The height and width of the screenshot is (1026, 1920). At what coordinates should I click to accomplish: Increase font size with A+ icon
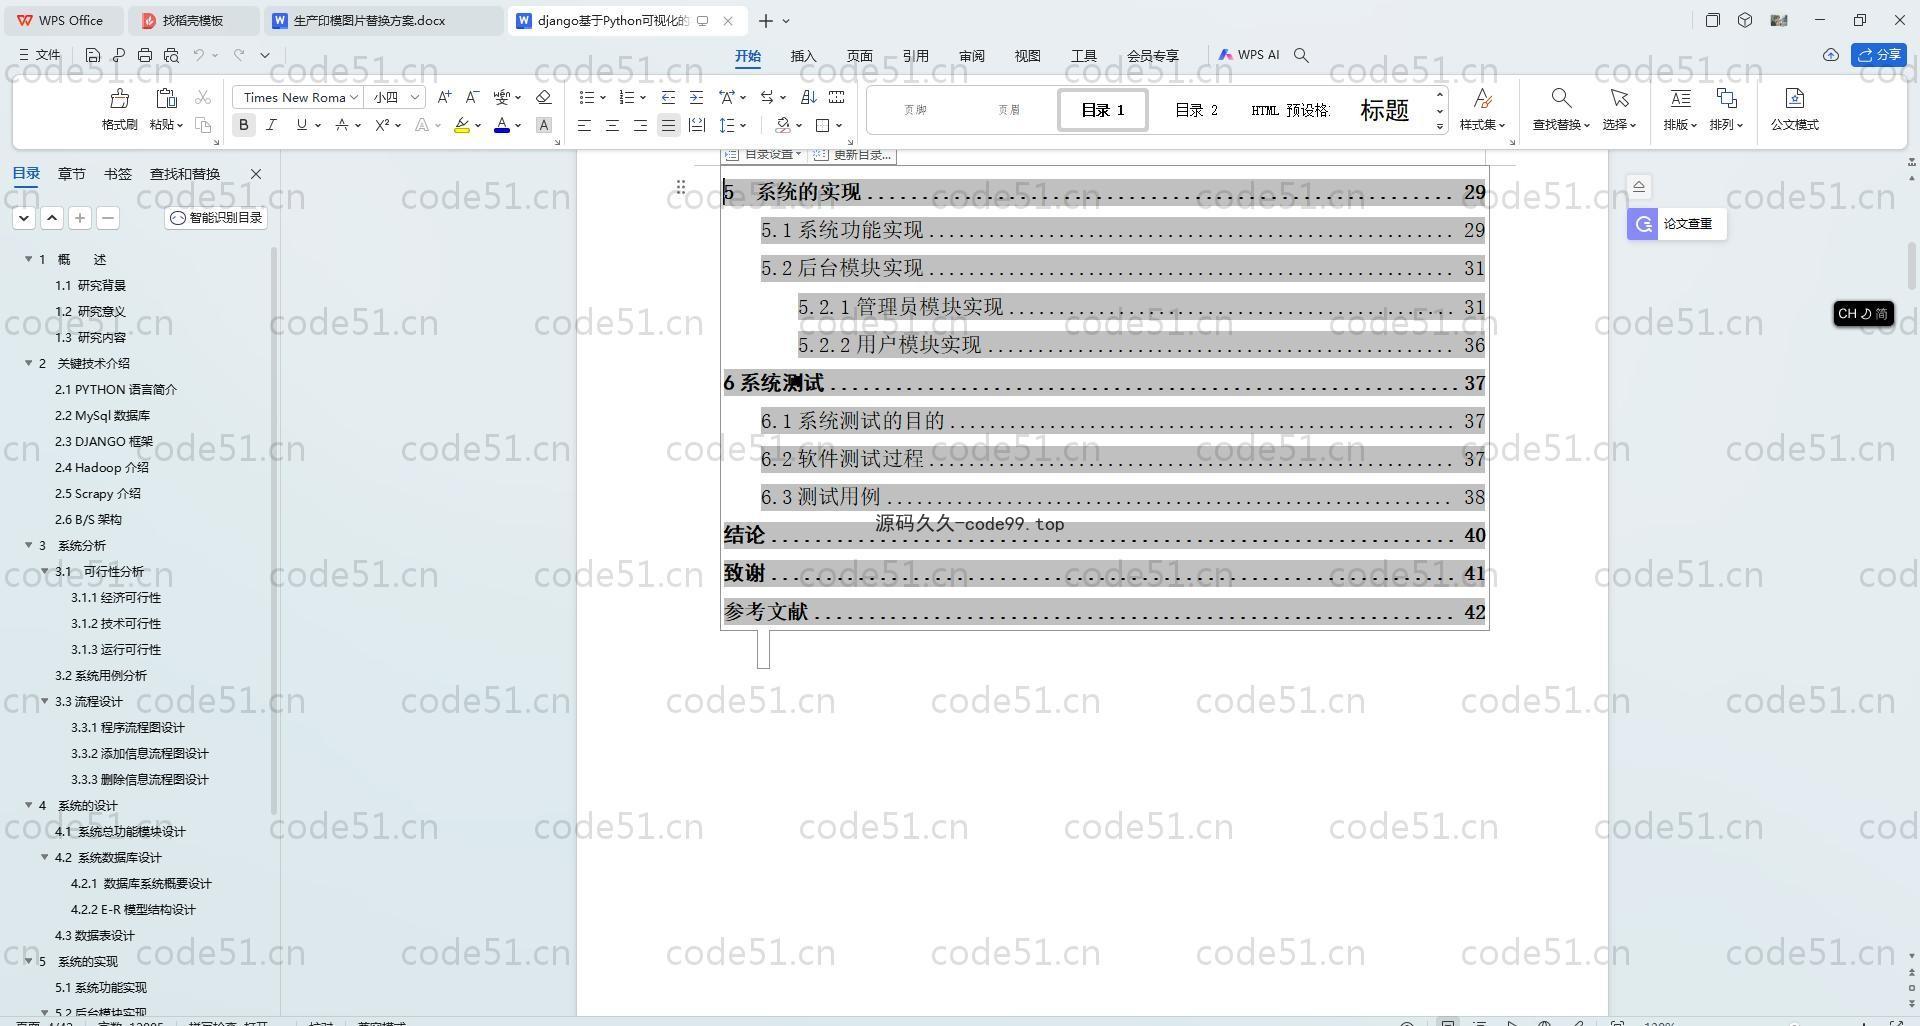tap(444, 97)
